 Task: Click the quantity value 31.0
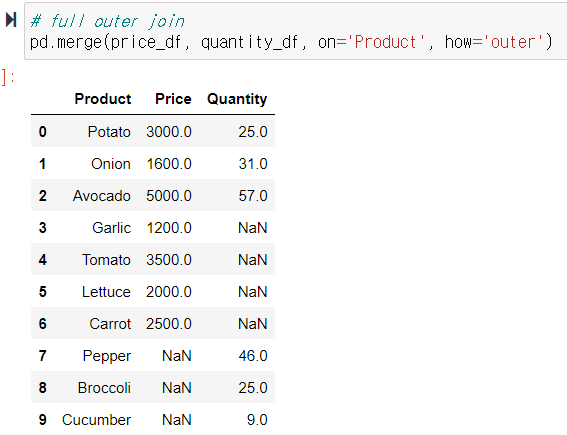point(253,164)
